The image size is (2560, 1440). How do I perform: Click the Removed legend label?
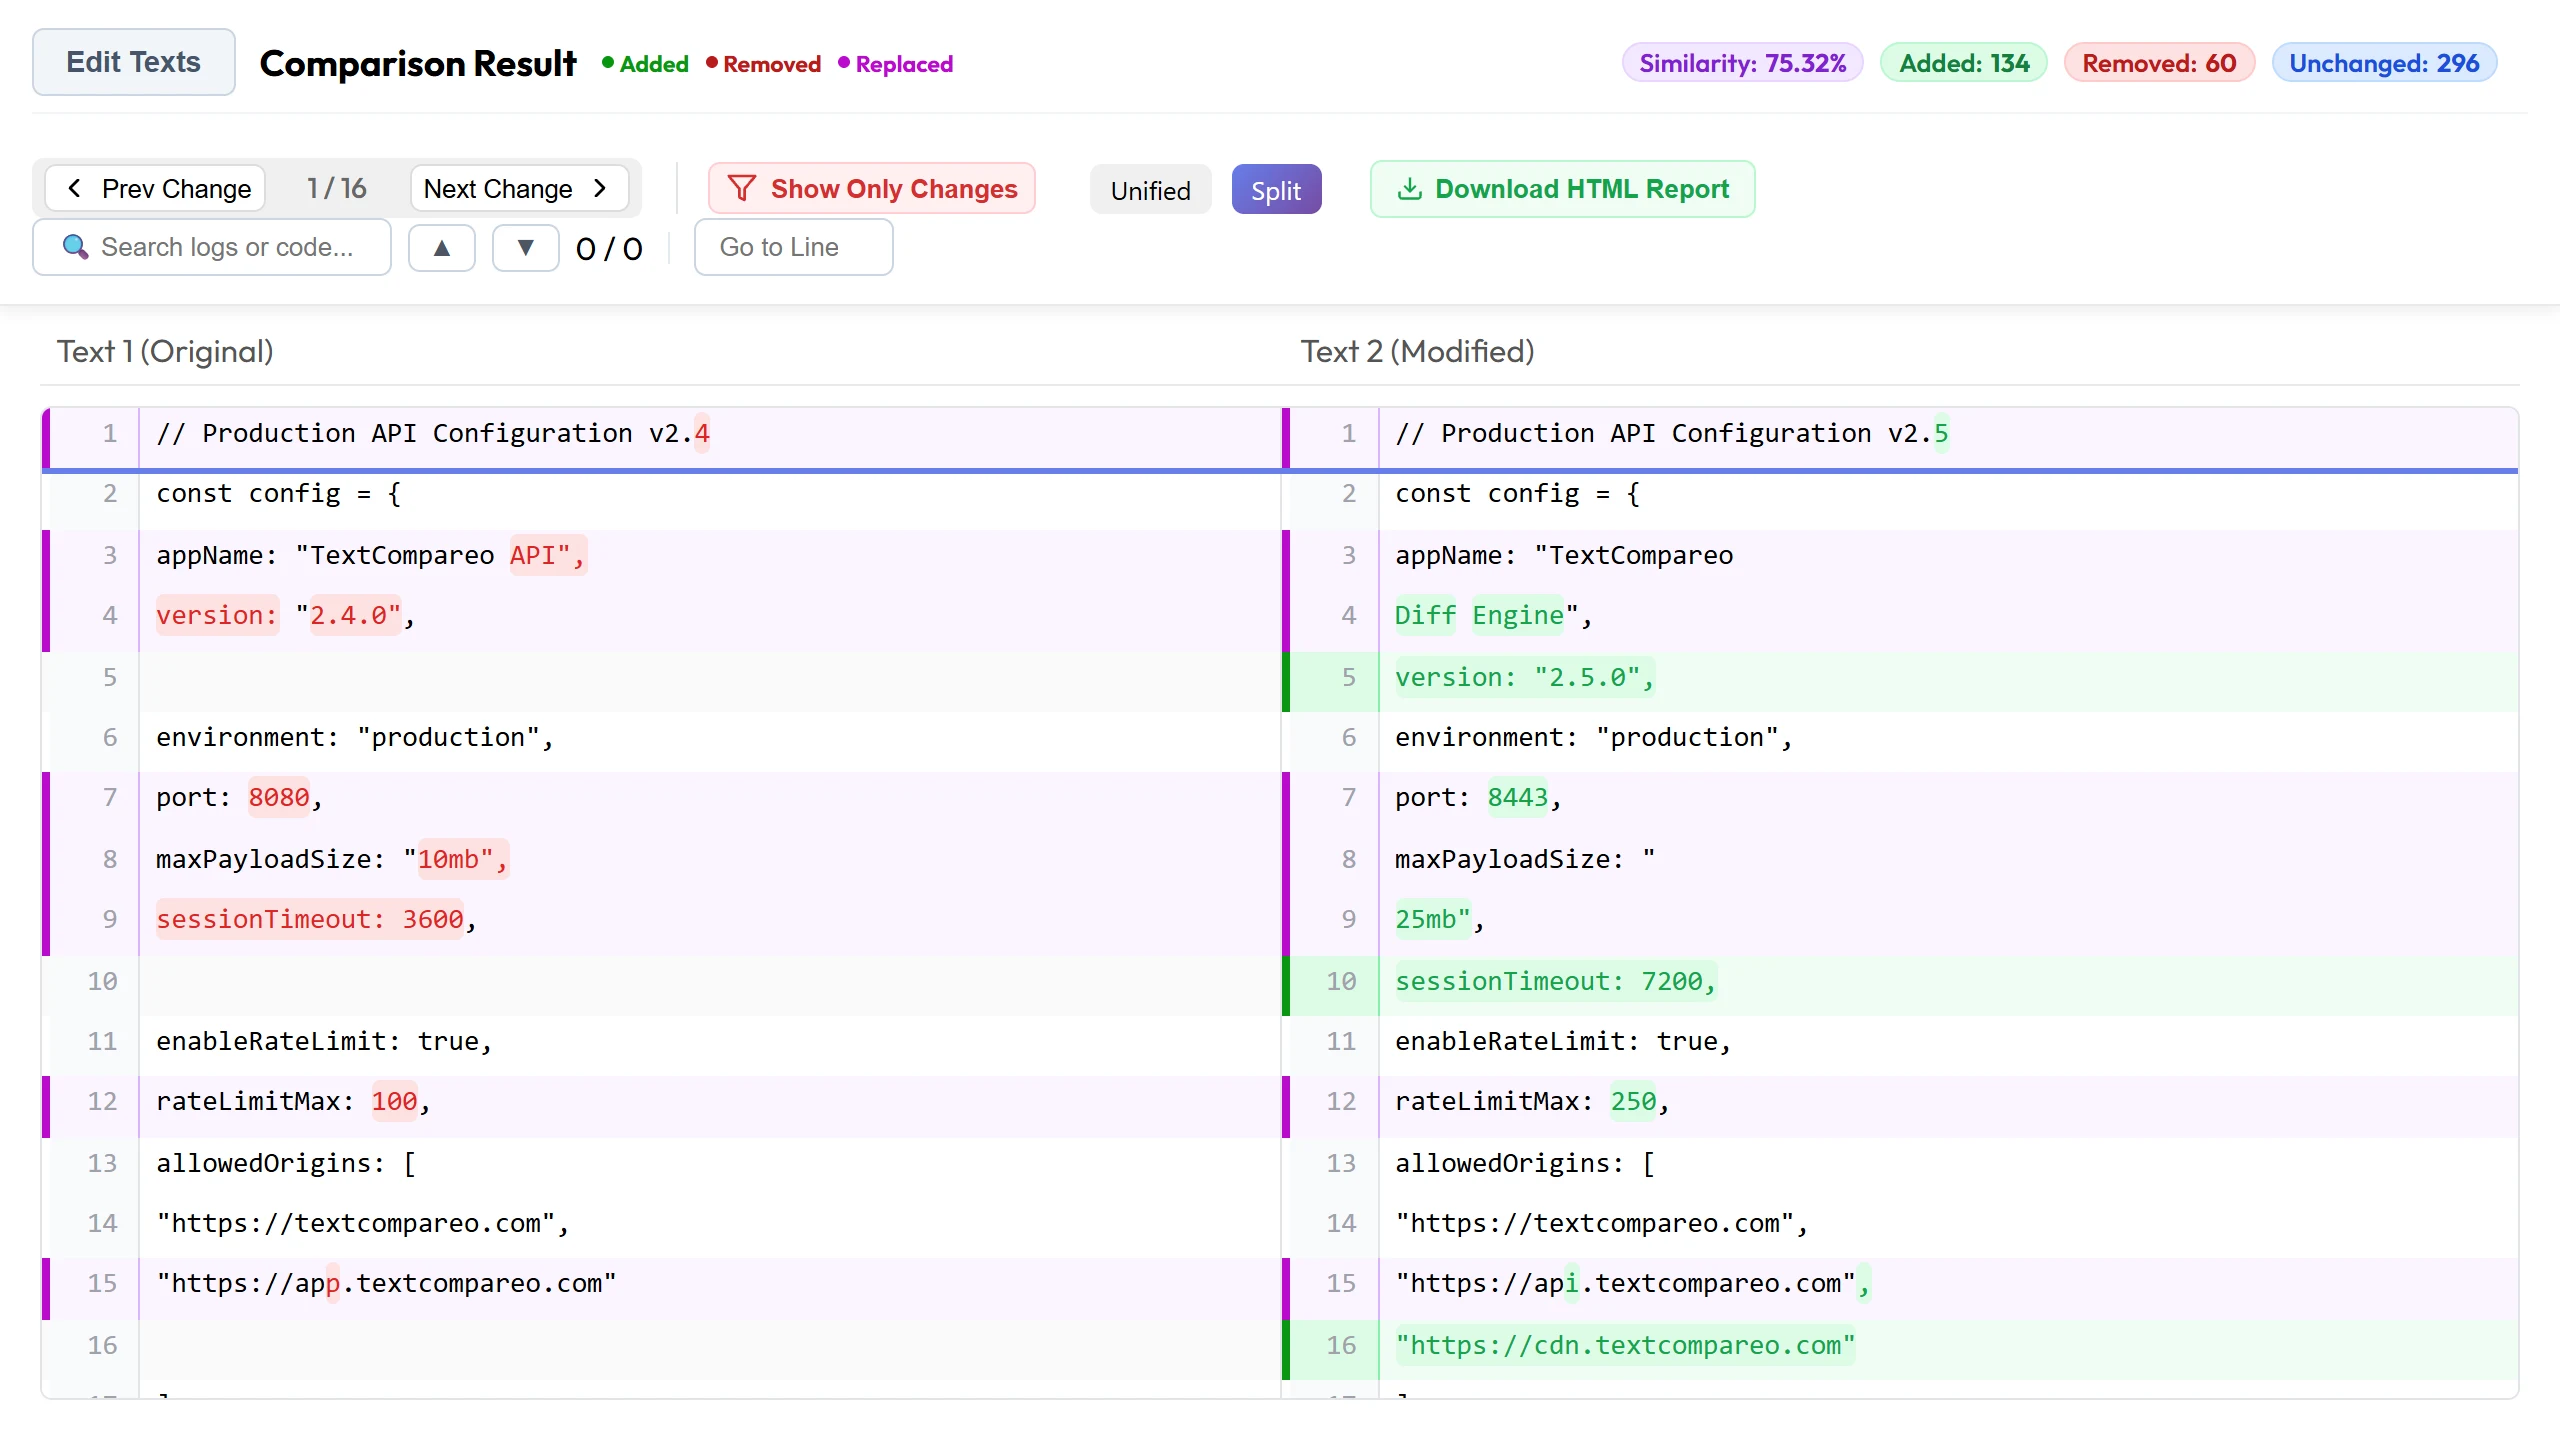764,64
